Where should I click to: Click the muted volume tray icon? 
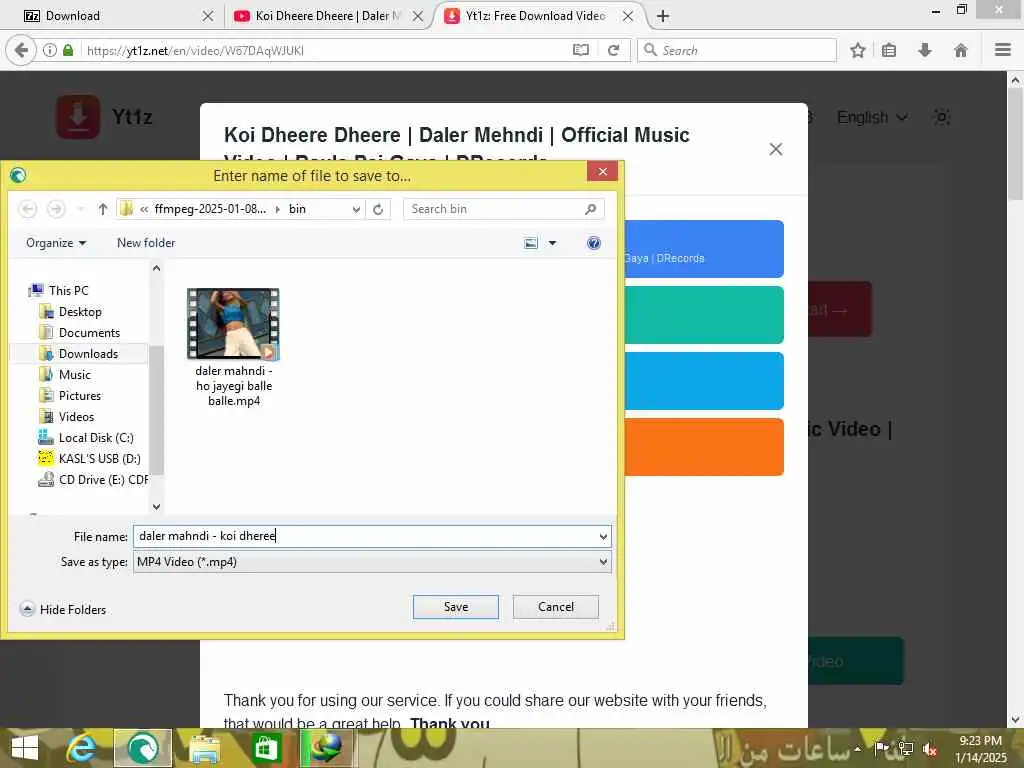click(930, 748)
